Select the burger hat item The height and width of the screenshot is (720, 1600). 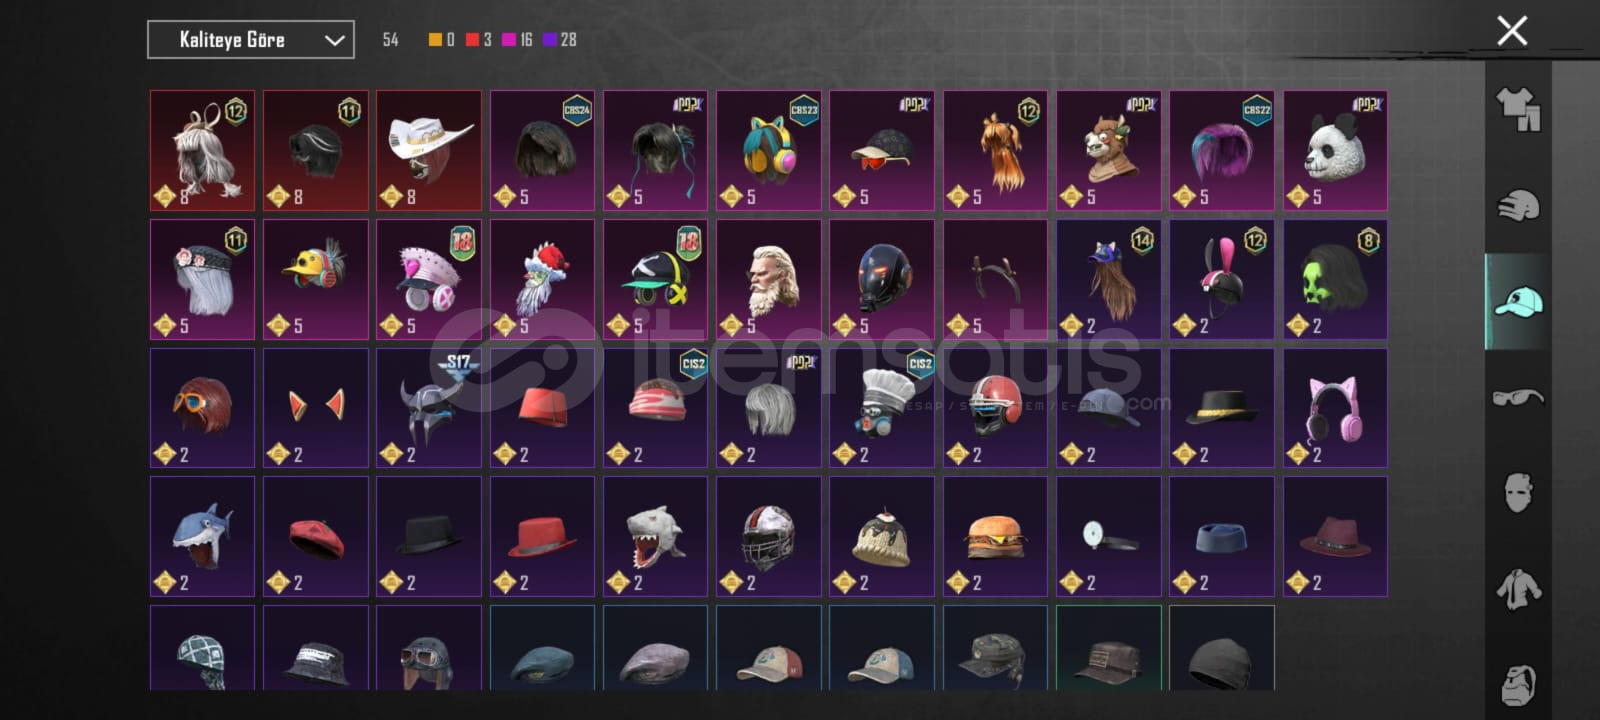995,536
